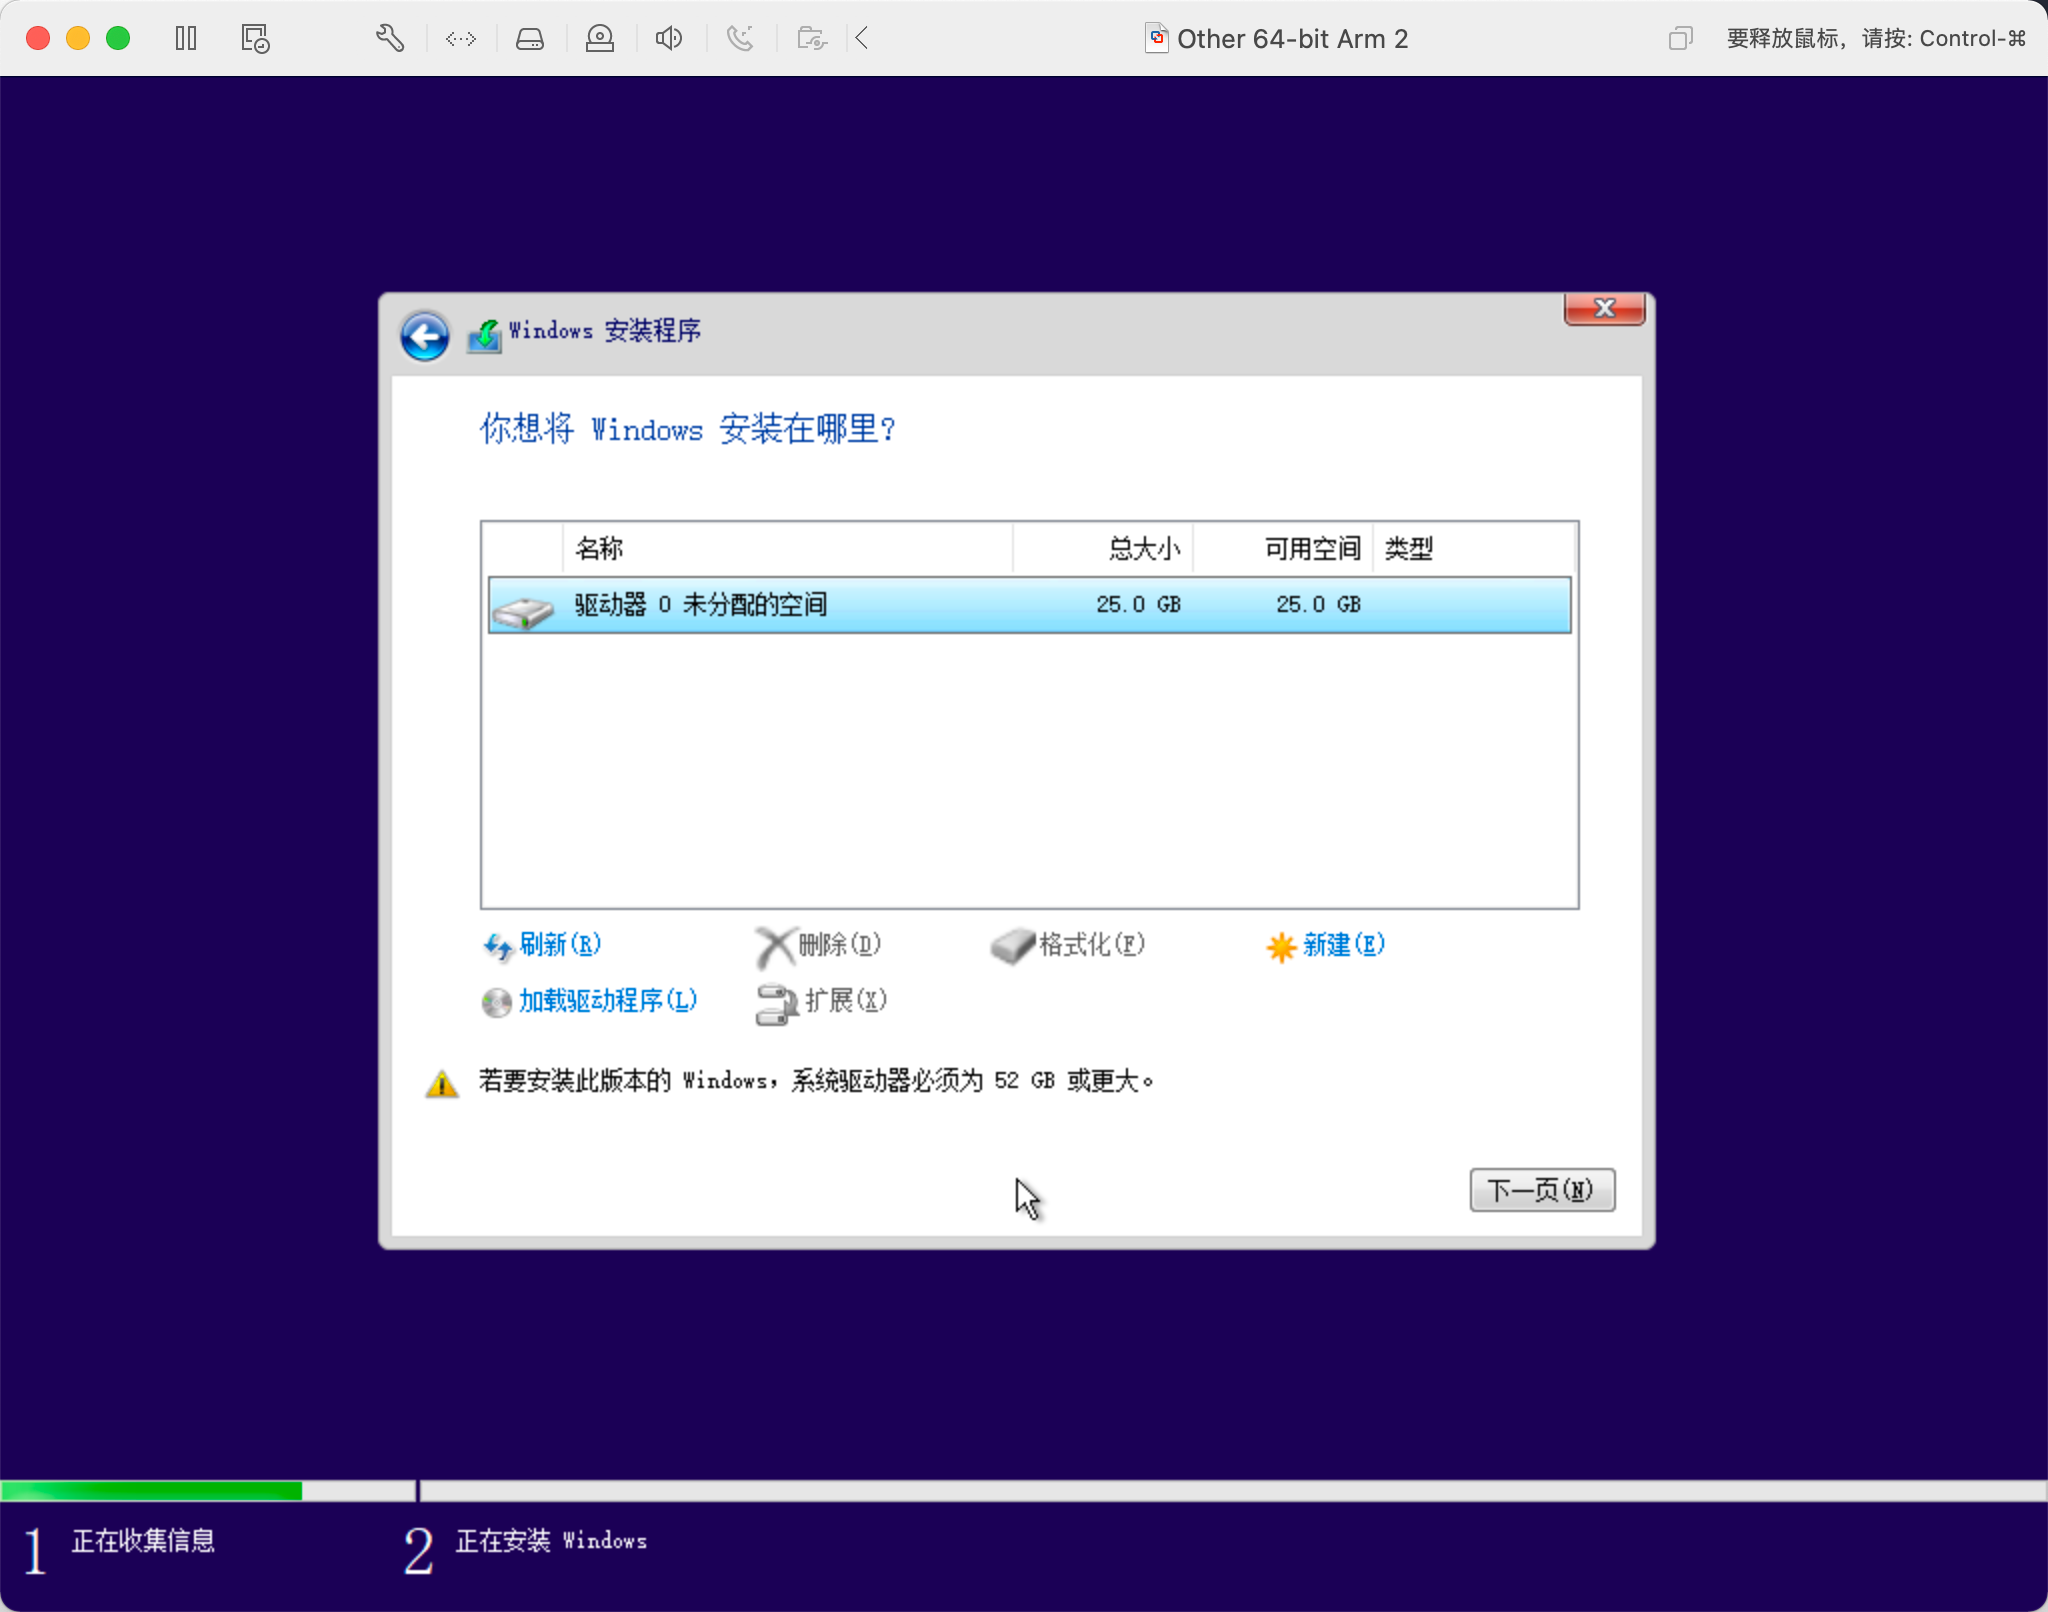Click step 2 正在安装 Windows label

551,1541
